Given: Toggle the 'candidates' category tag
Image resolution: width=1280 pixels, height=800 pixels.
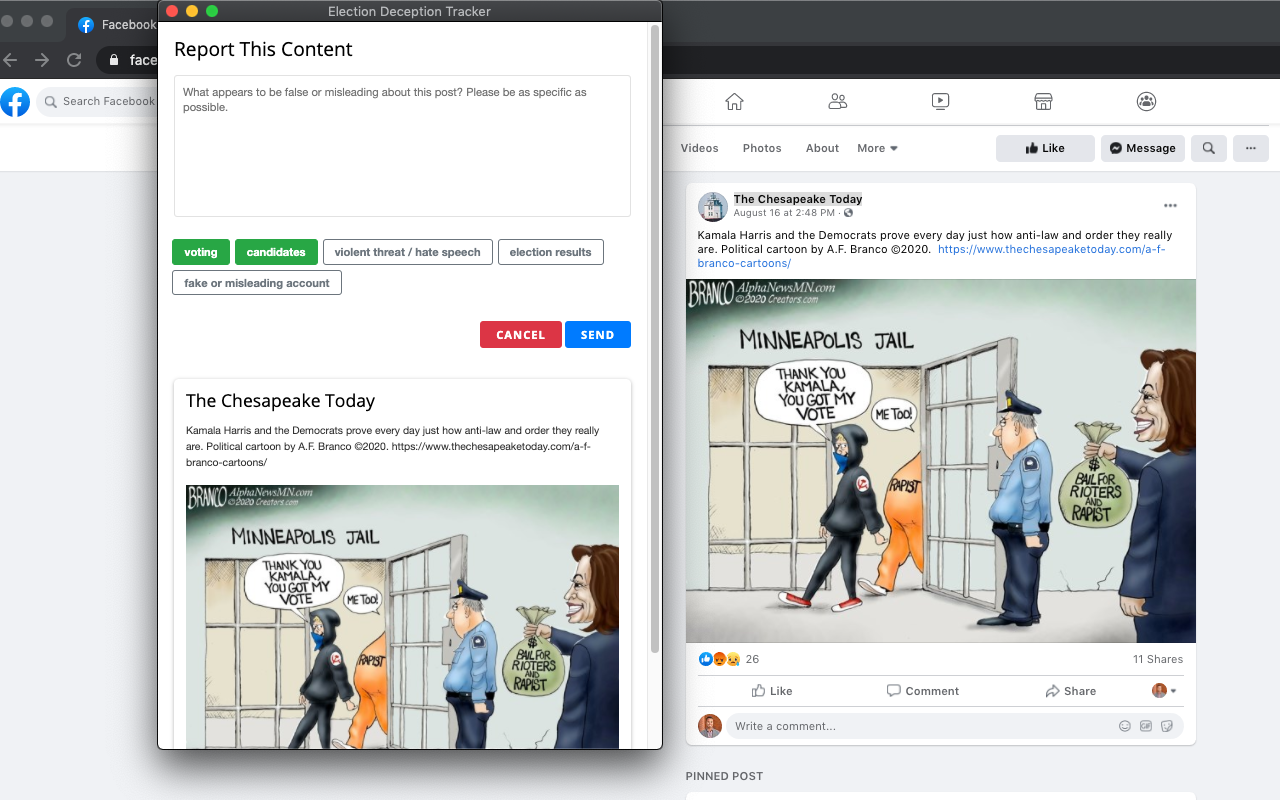Looking at the screenshot, I should (x=276, y=252).
